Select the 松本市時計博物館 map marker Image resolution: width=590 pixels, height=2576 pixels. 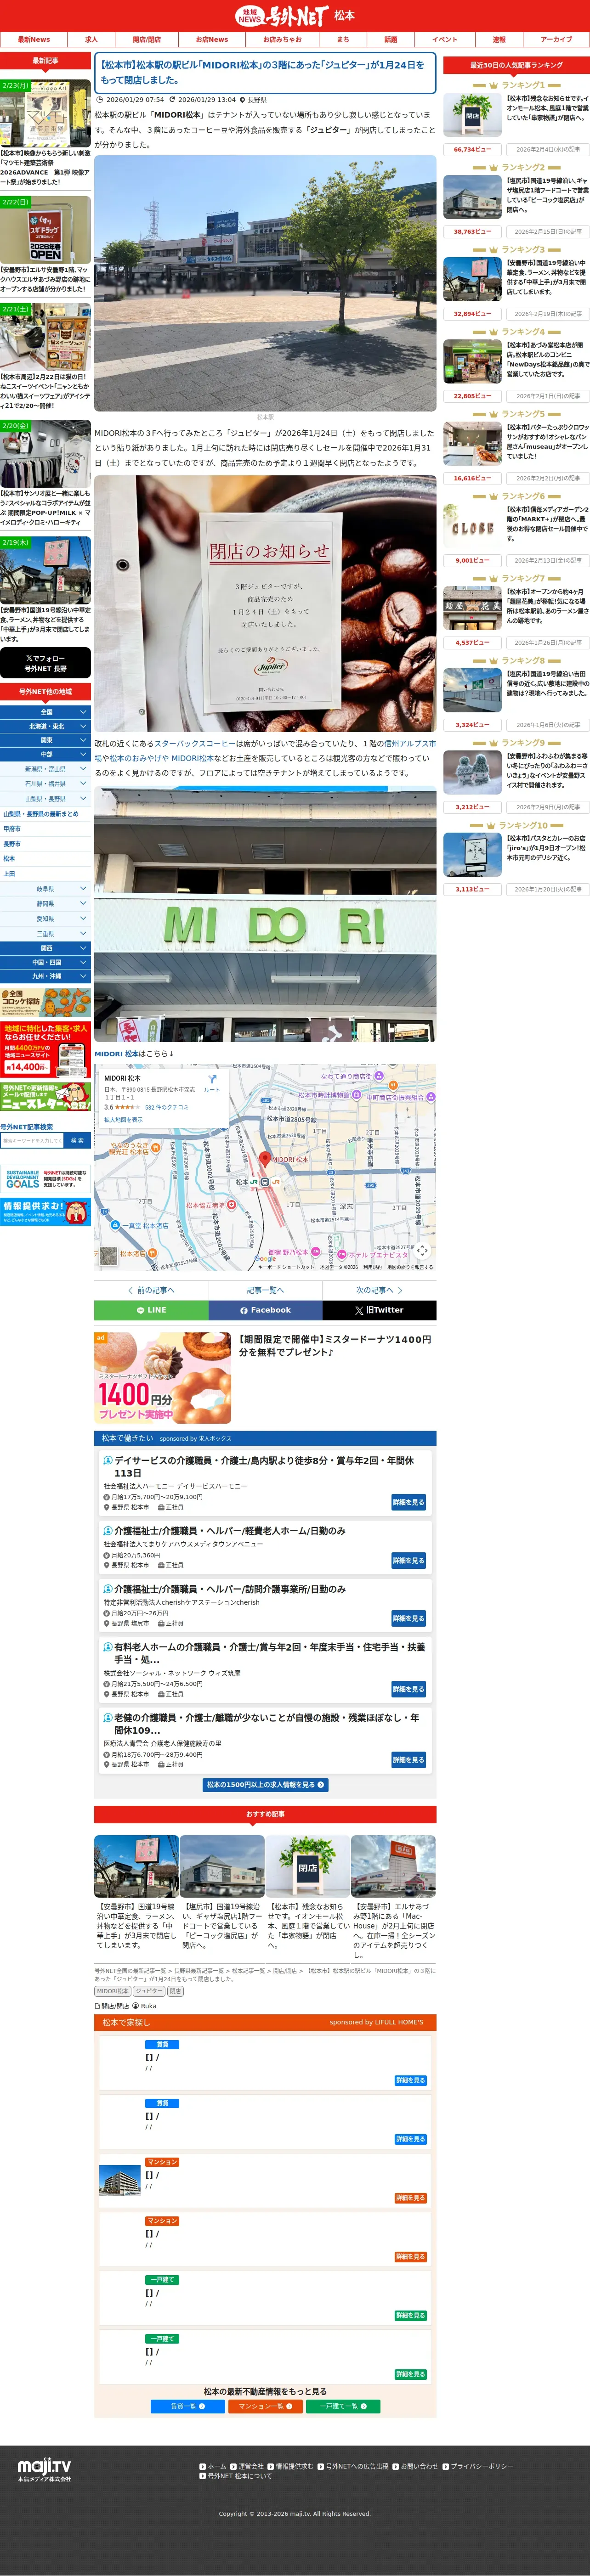point(358,1095)
